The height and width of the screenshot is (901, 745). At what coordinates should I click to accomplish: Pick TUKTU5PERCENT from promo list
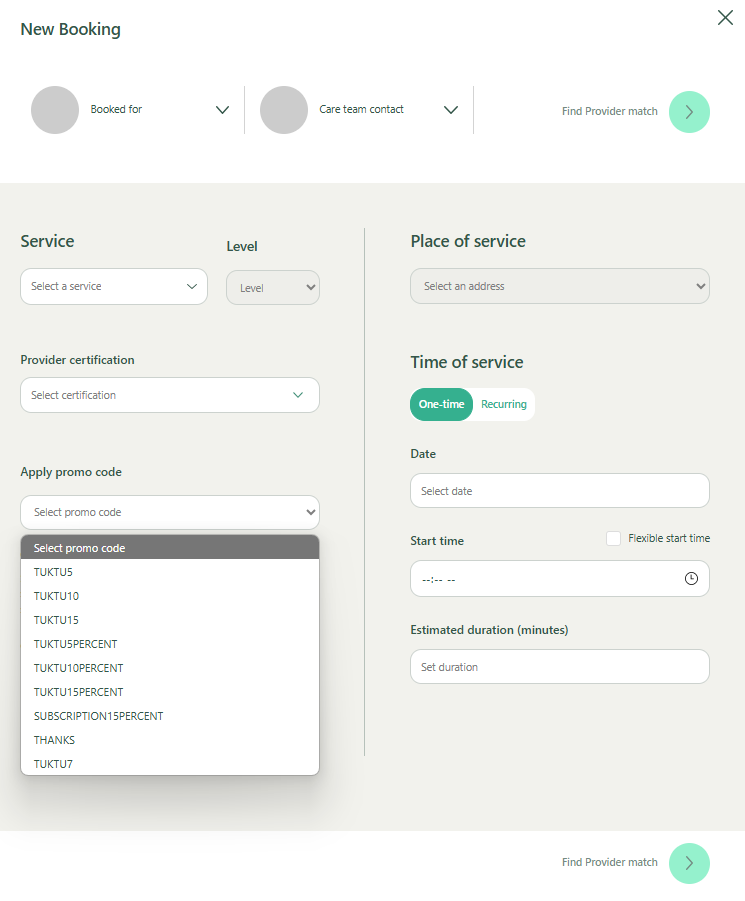click(x=75, y=644)
